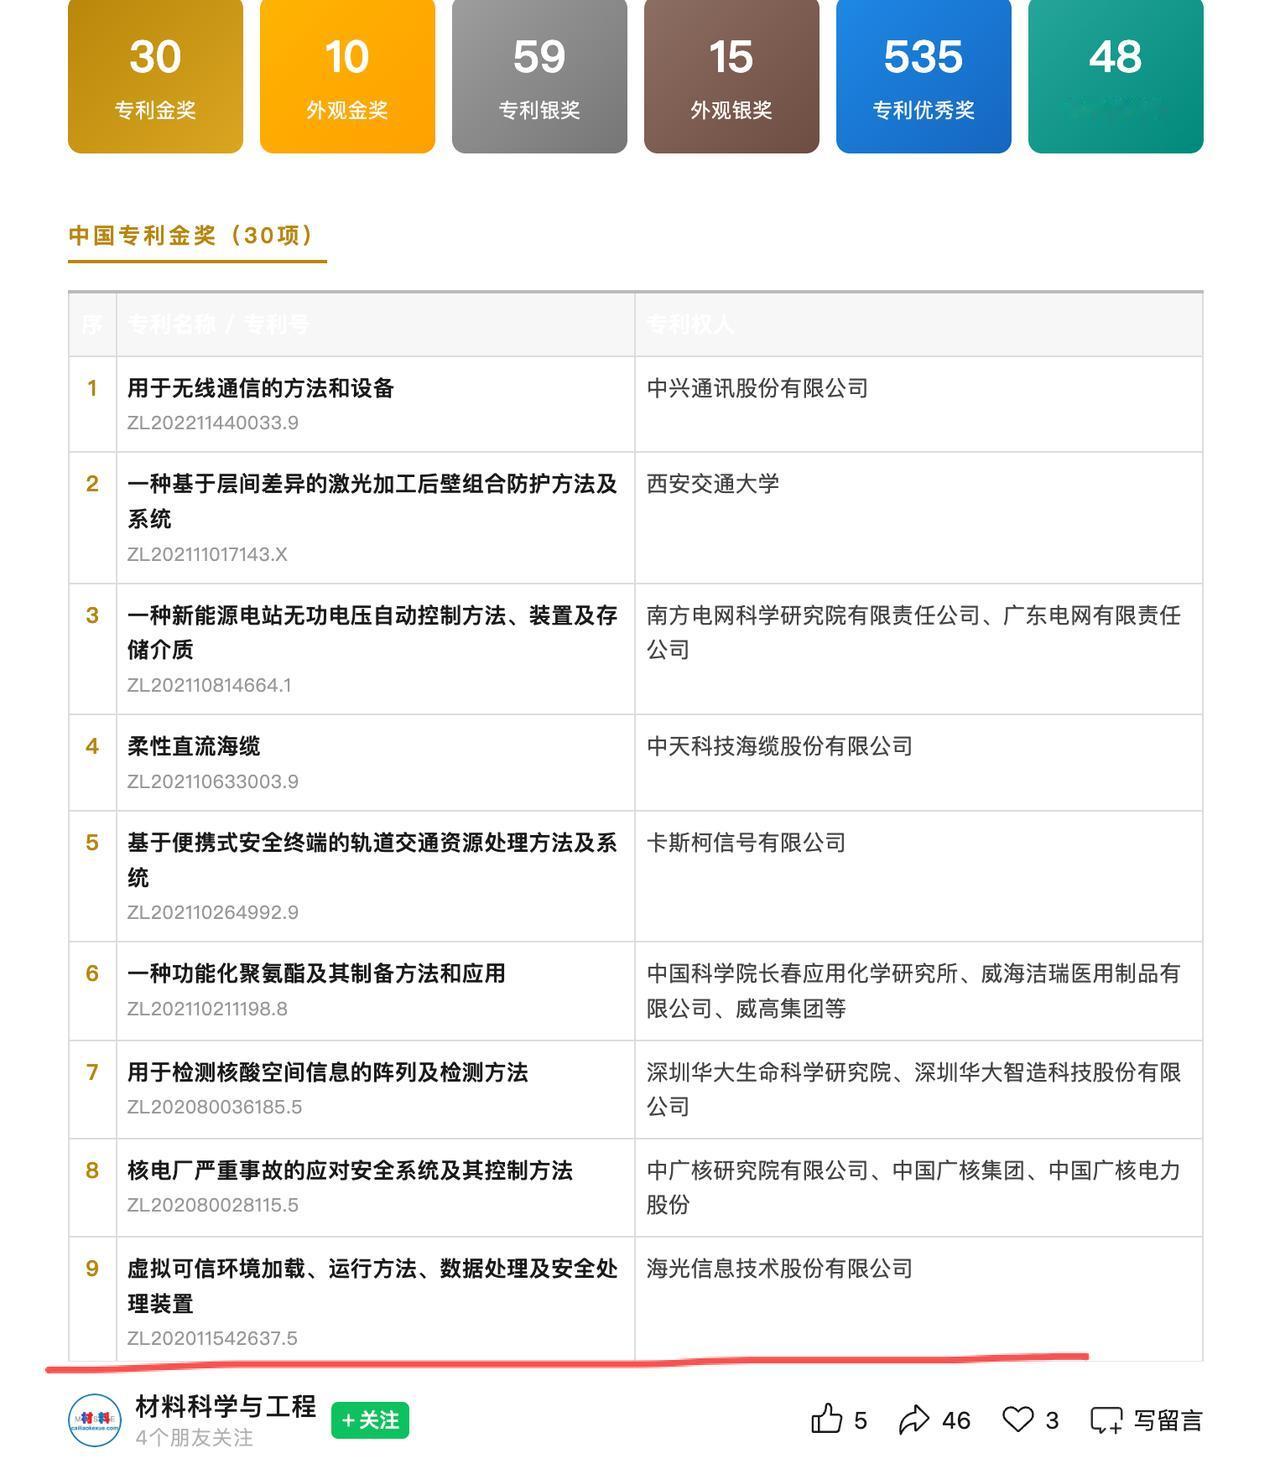Select the 535 专利优秀奖 card
Screen dimensions: 1280x1474
coord(923,76)
